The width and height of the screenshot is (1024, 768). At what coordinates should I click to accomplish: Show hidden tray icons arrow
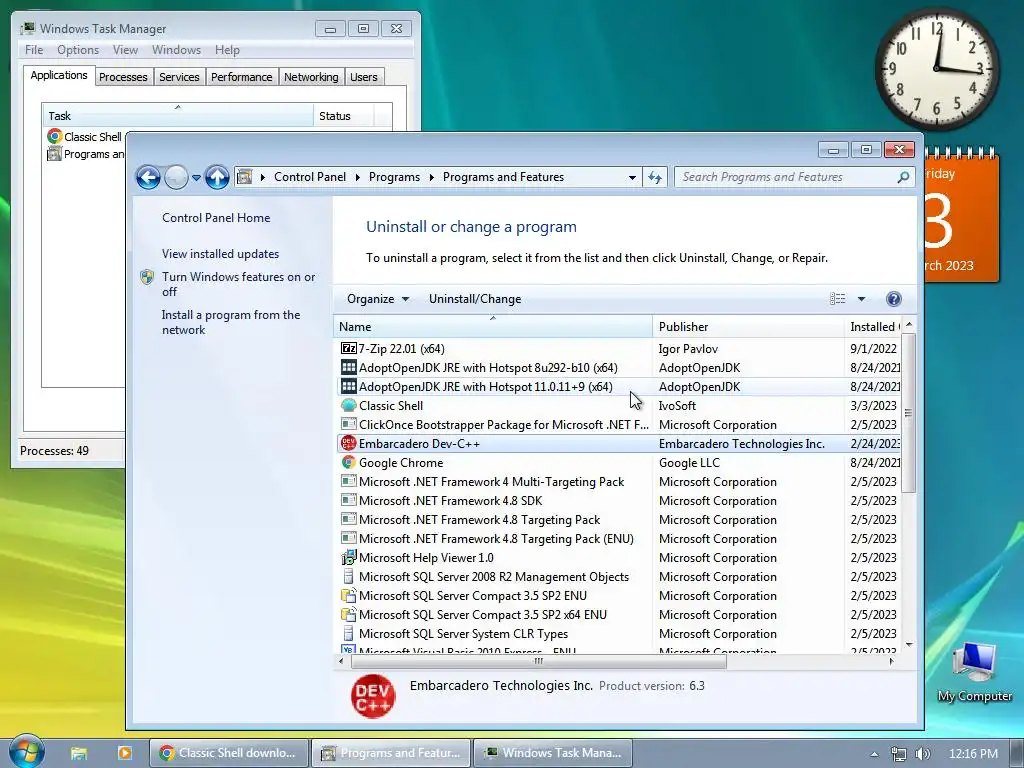(874, 754)
